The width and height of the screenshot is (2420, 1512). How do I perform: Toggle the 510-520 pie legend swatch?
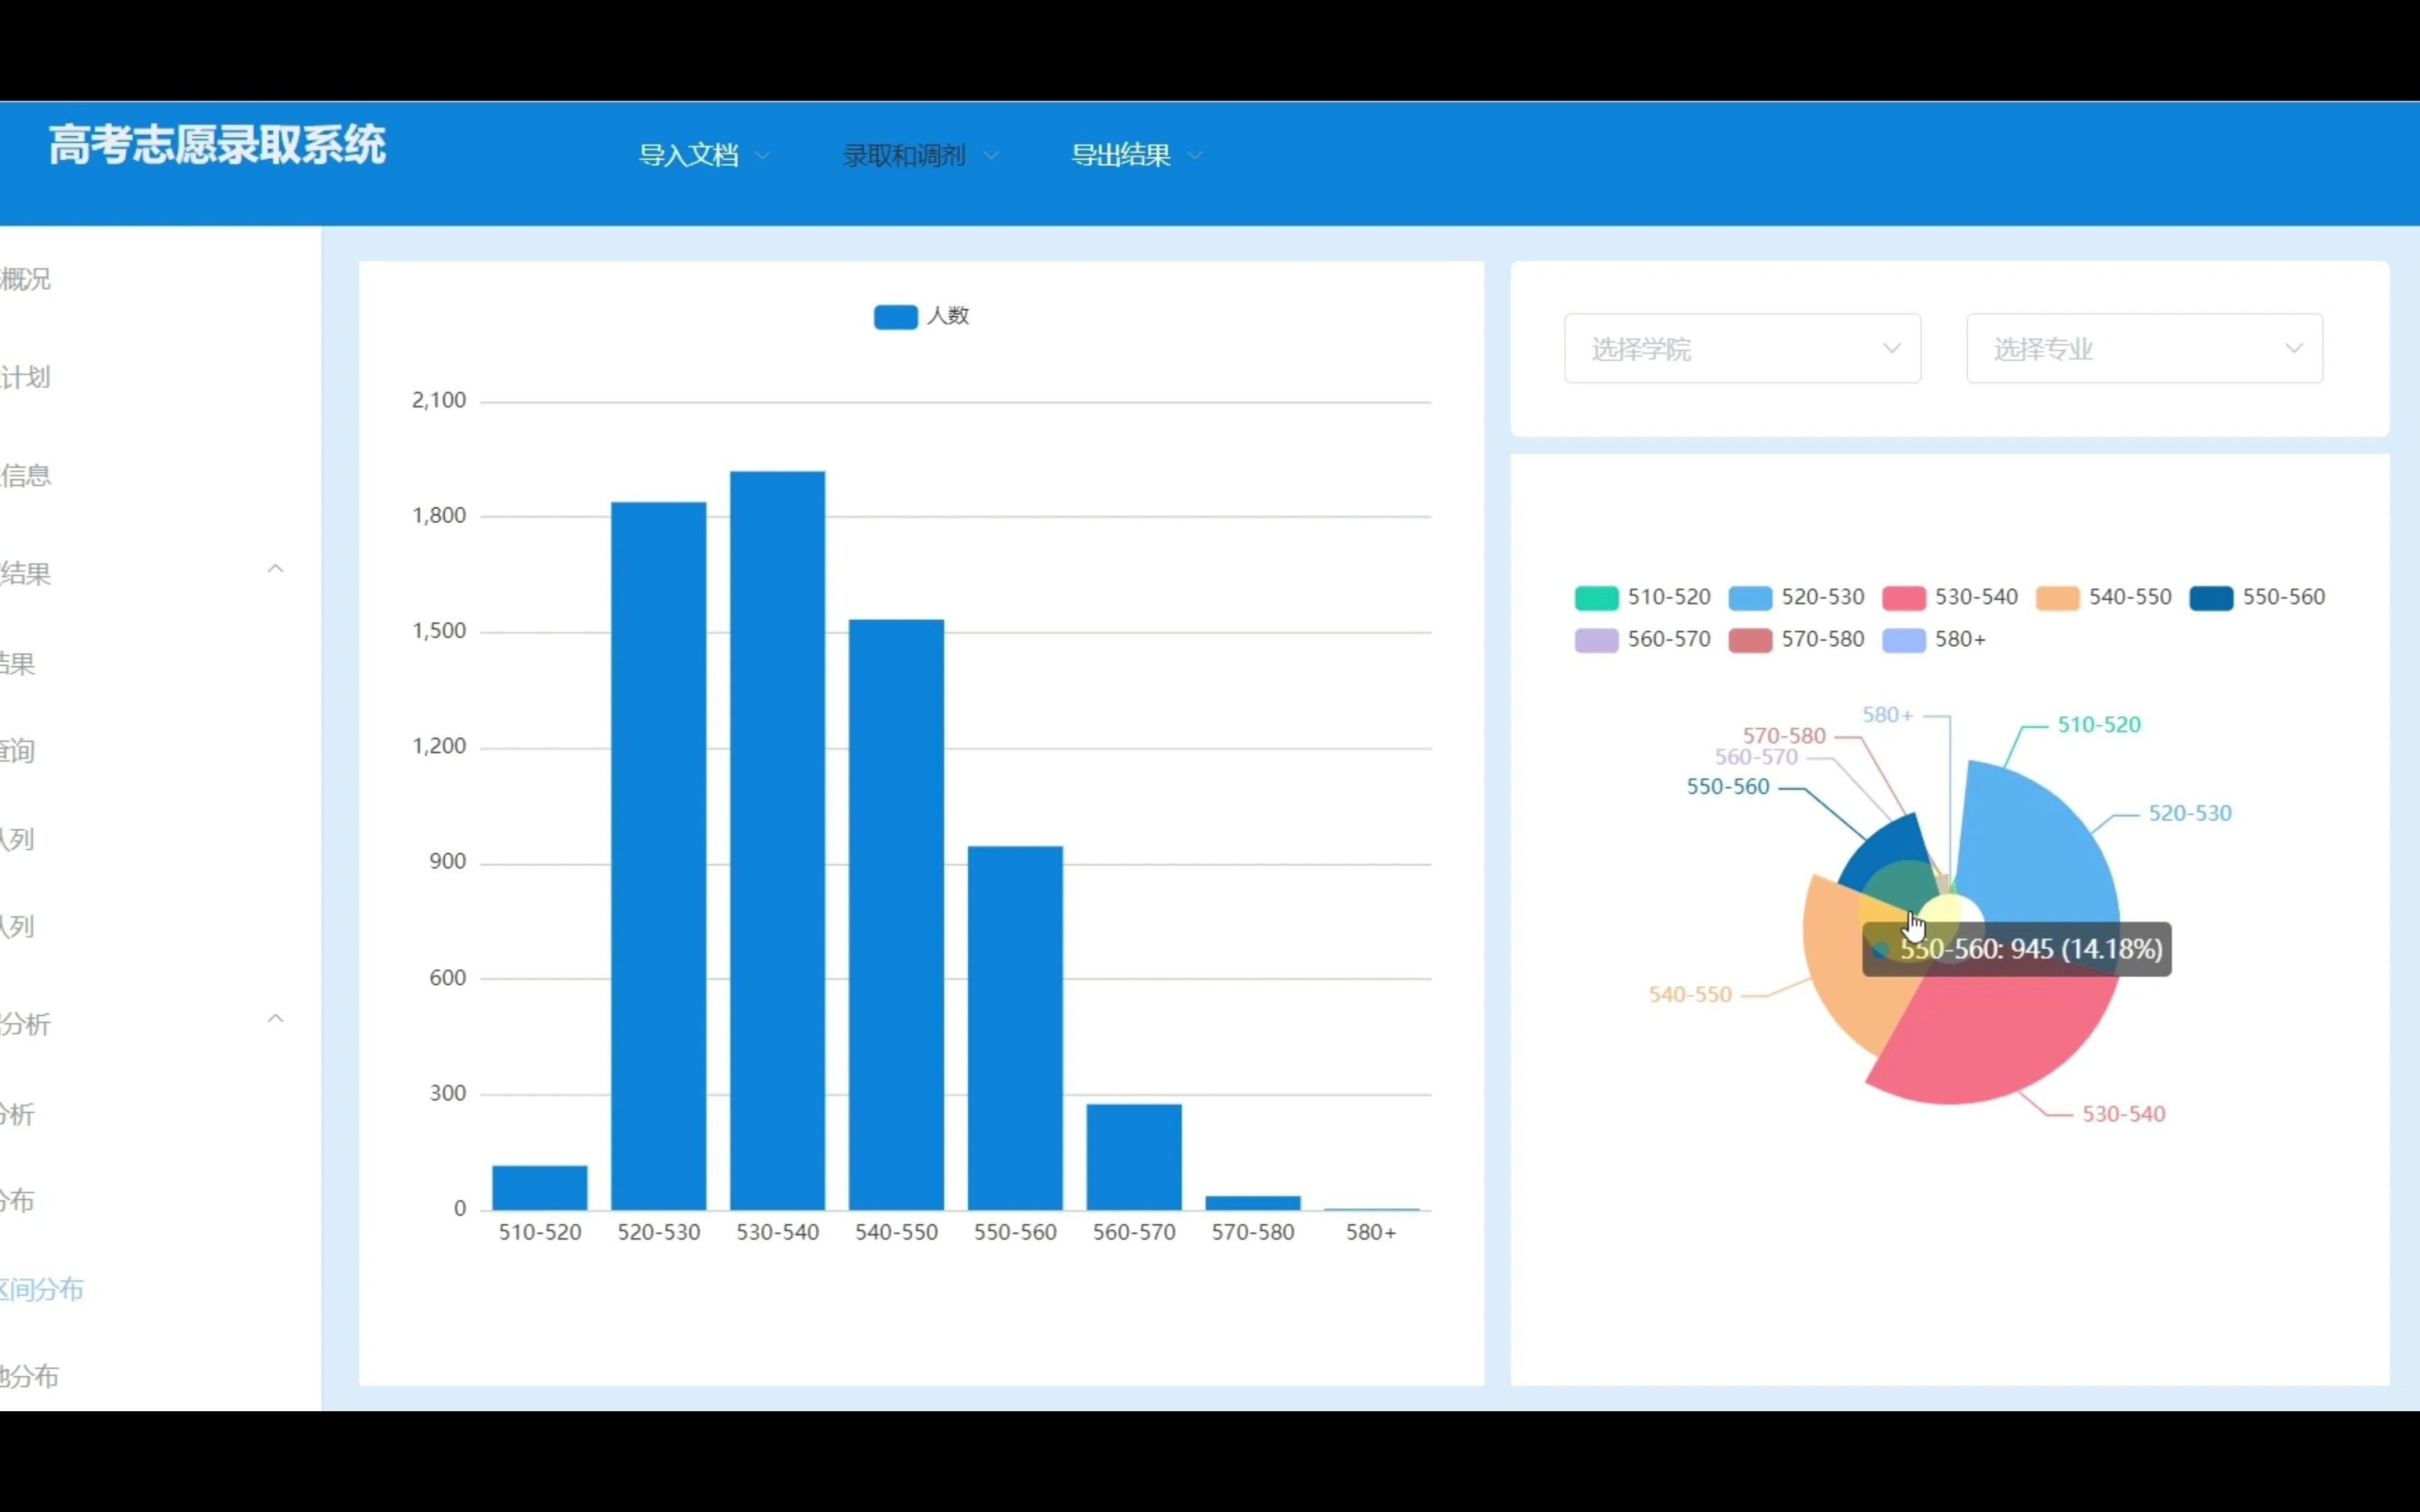[x=1596, y=598]
